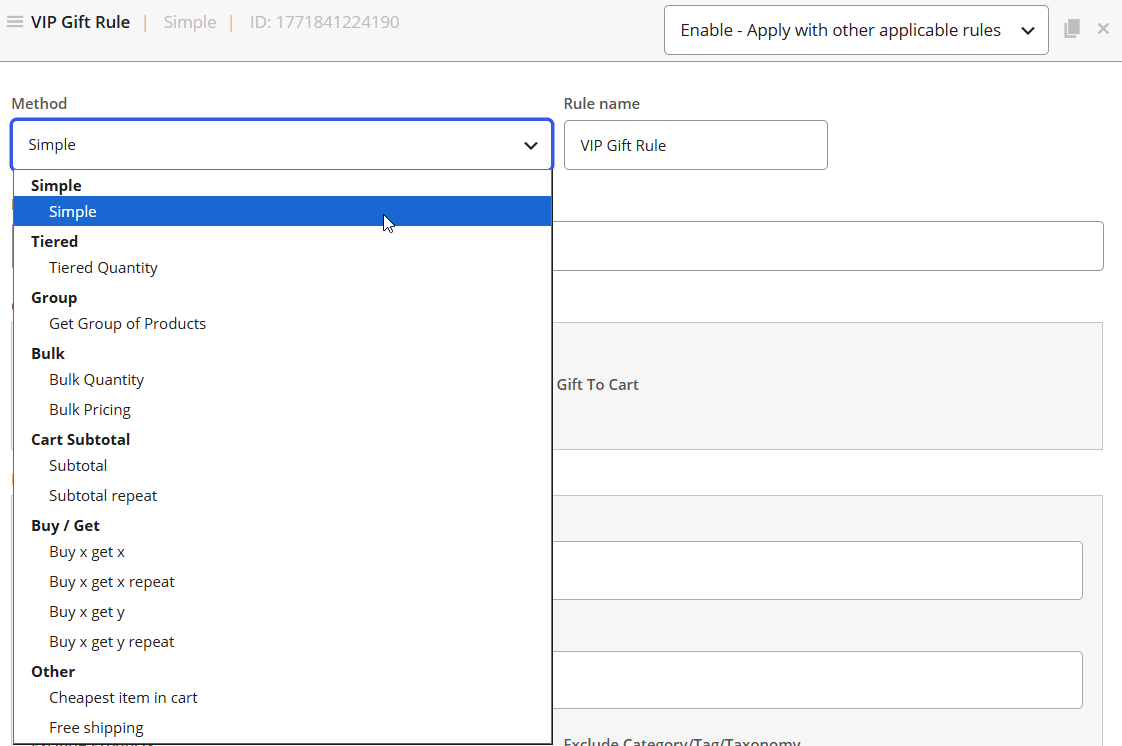
Task: Select Buy x get y
Action: pos(282,612)
